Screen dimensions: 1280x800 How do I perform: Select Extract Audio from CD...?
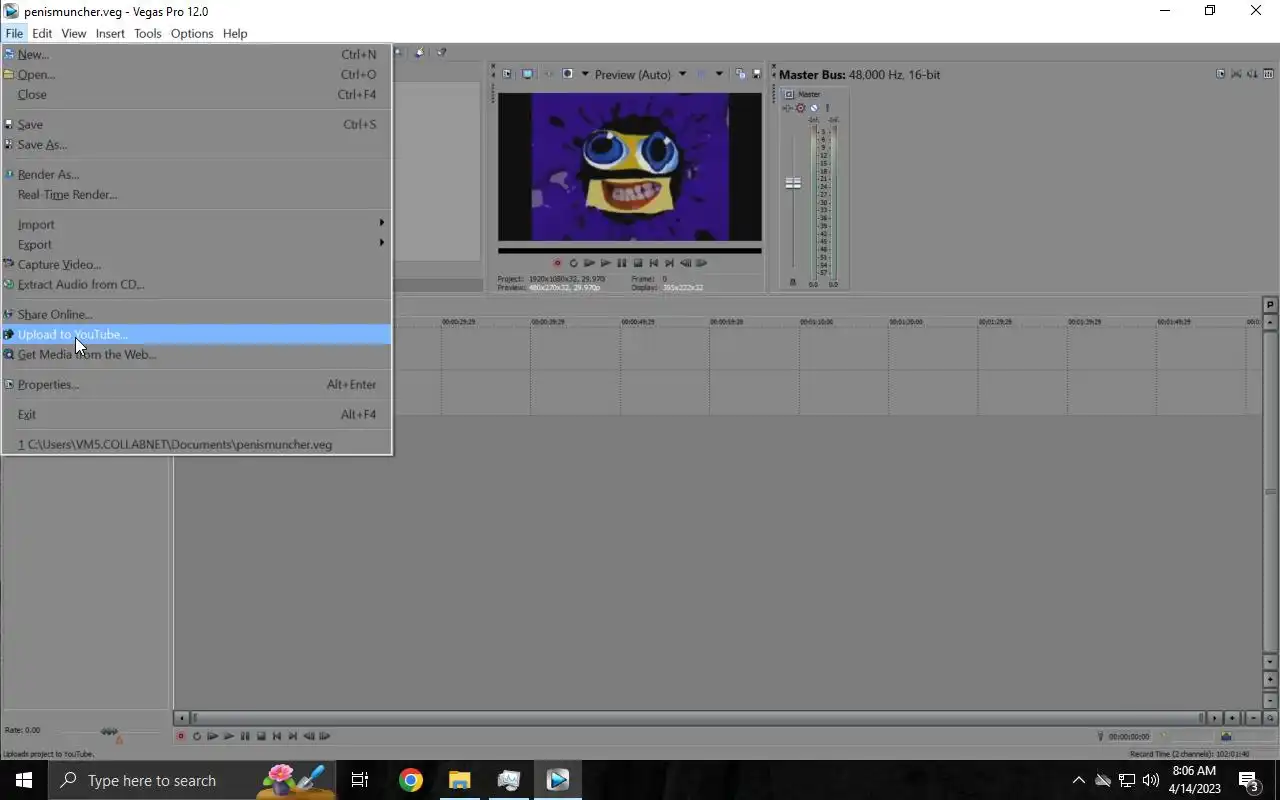[x=196, y=284]
